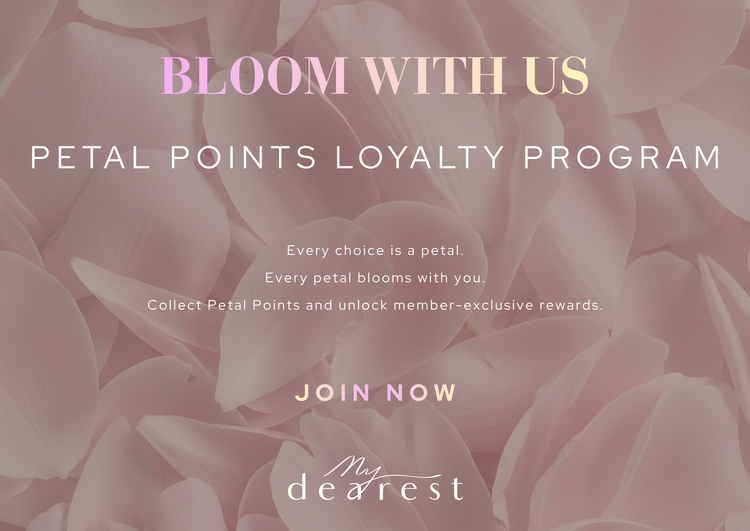
Task: Click the My Dearest brand logo
Action: coord(375,480)
